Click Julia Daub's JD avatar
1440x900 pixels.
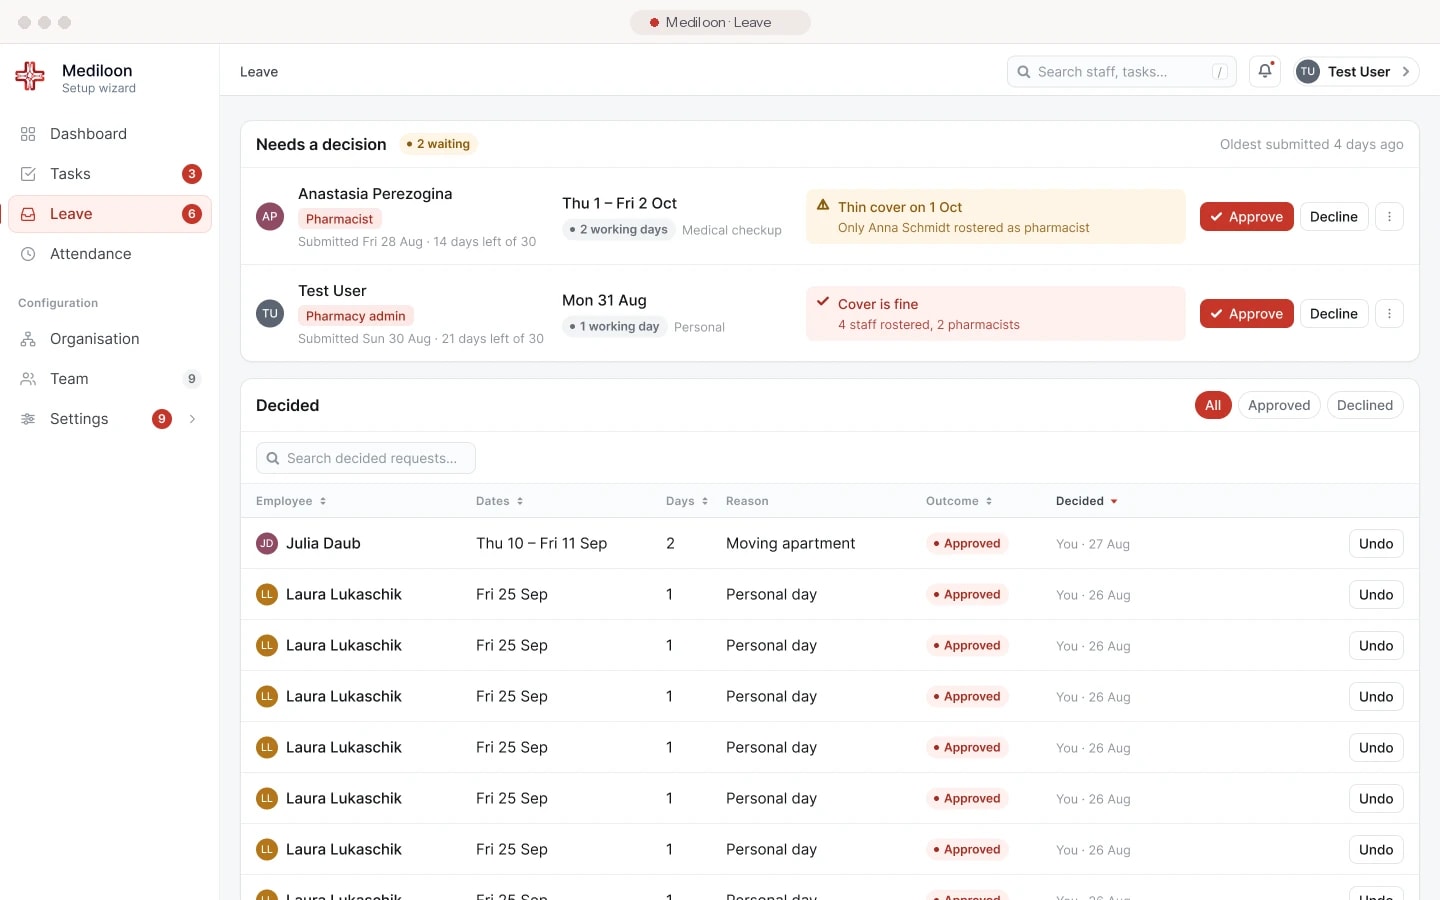(x=267, y=544)
